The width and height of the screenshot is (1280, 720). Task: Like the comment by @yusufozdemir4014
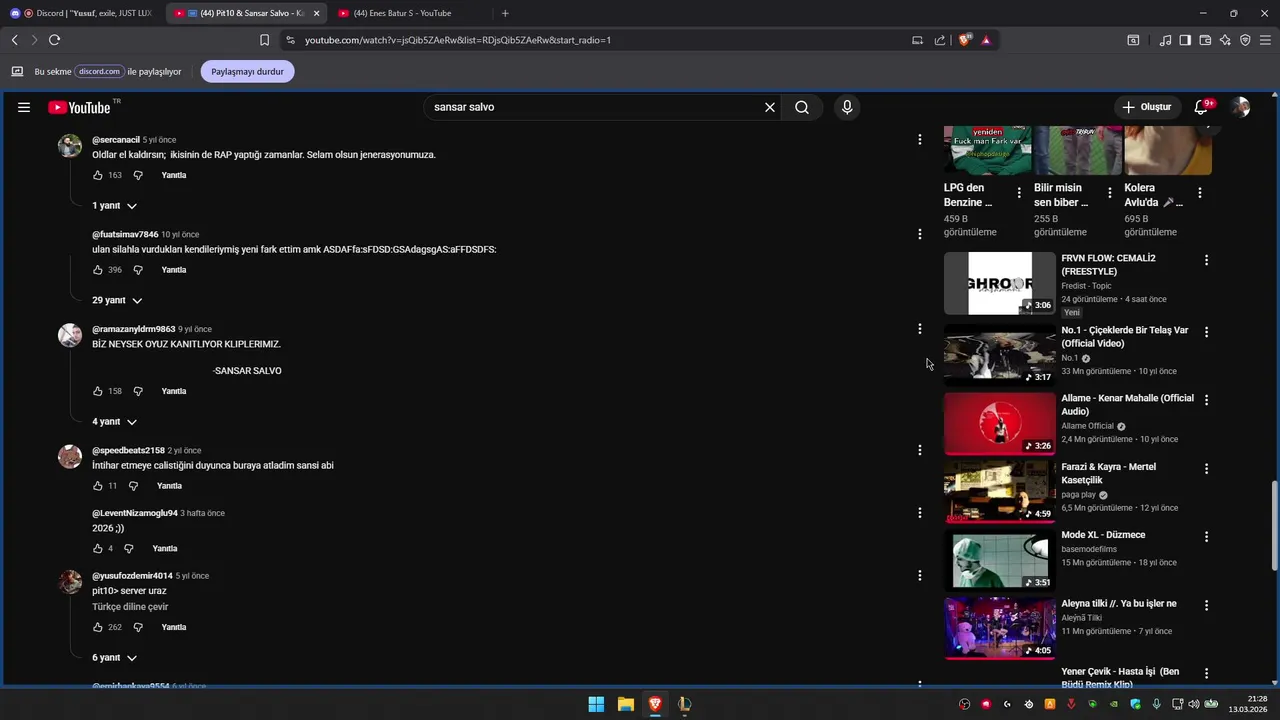[98, 628]
